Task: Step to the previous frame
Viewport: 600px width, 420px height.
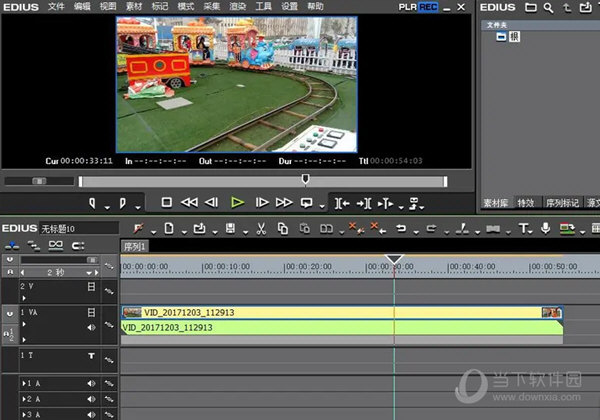Action: 211,202
